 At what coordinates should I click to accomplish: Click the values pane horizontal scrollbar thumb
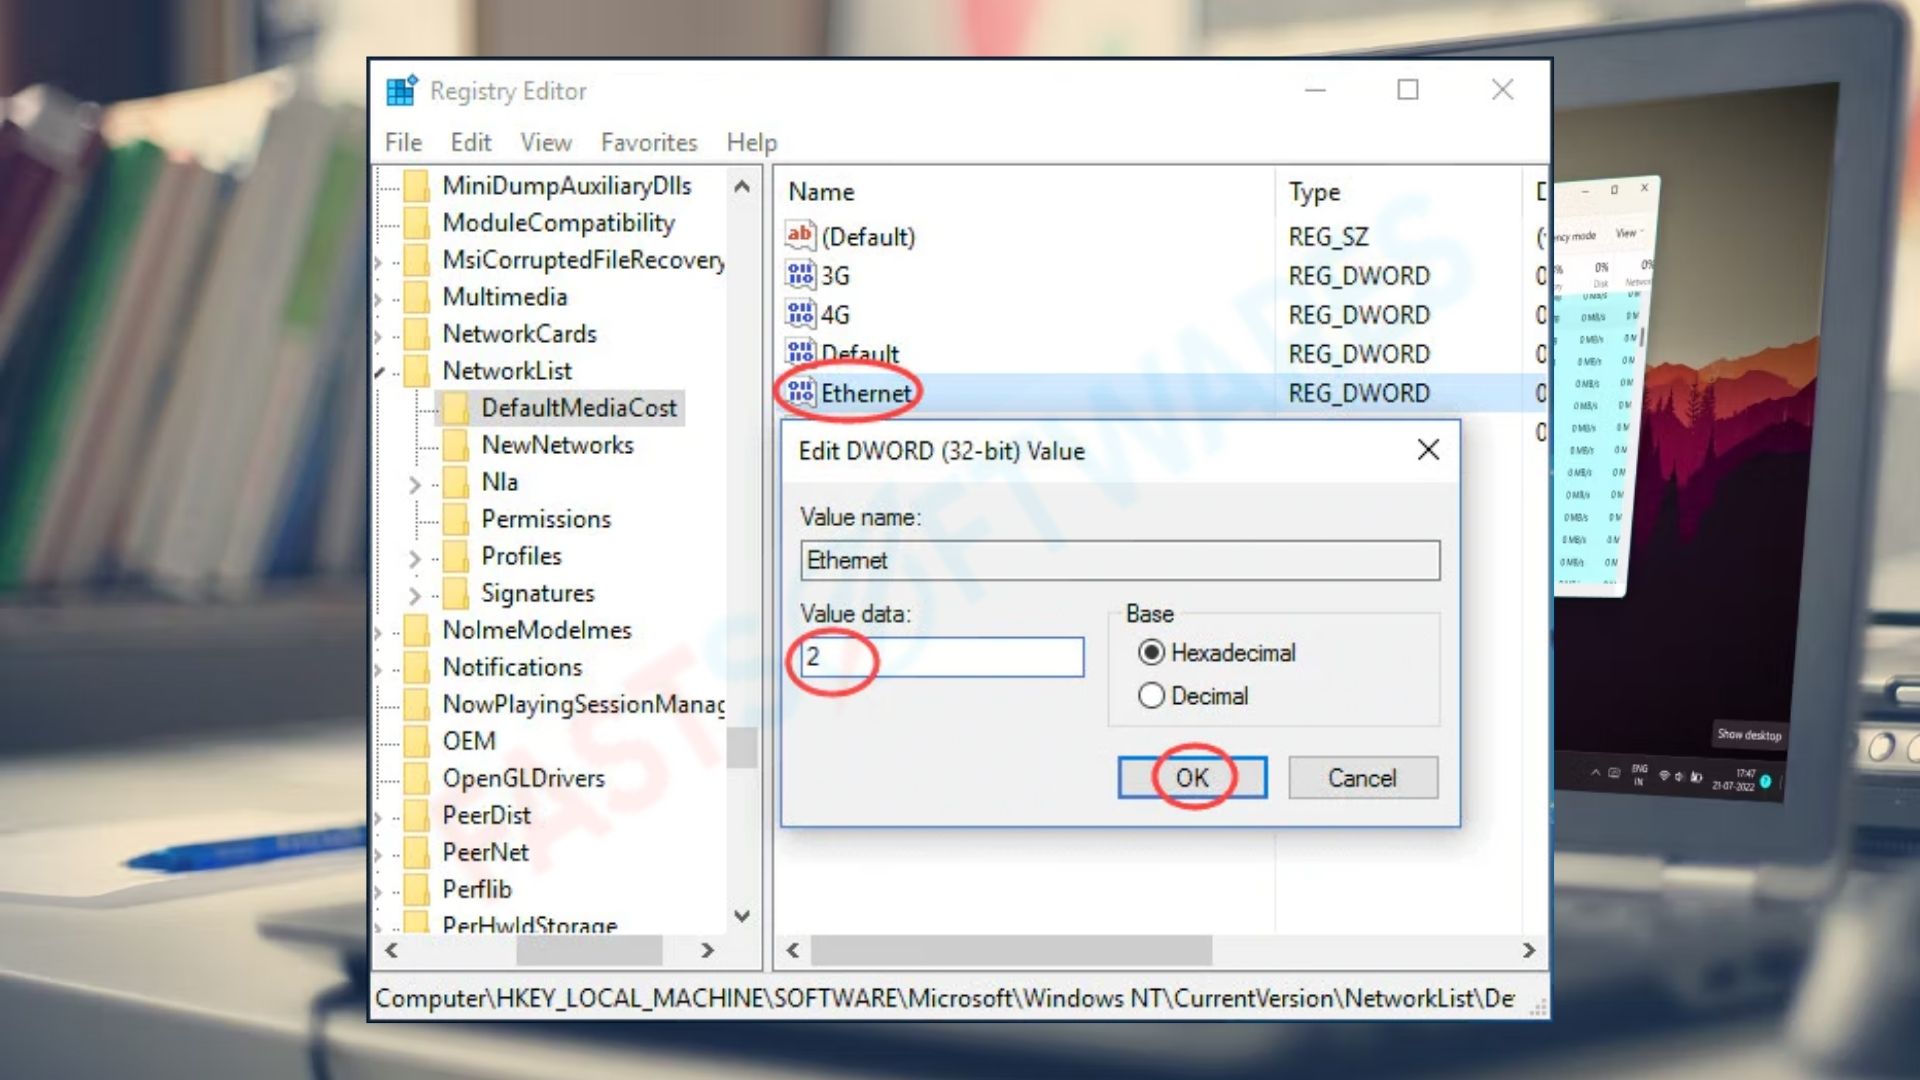tap(1011, 950)
